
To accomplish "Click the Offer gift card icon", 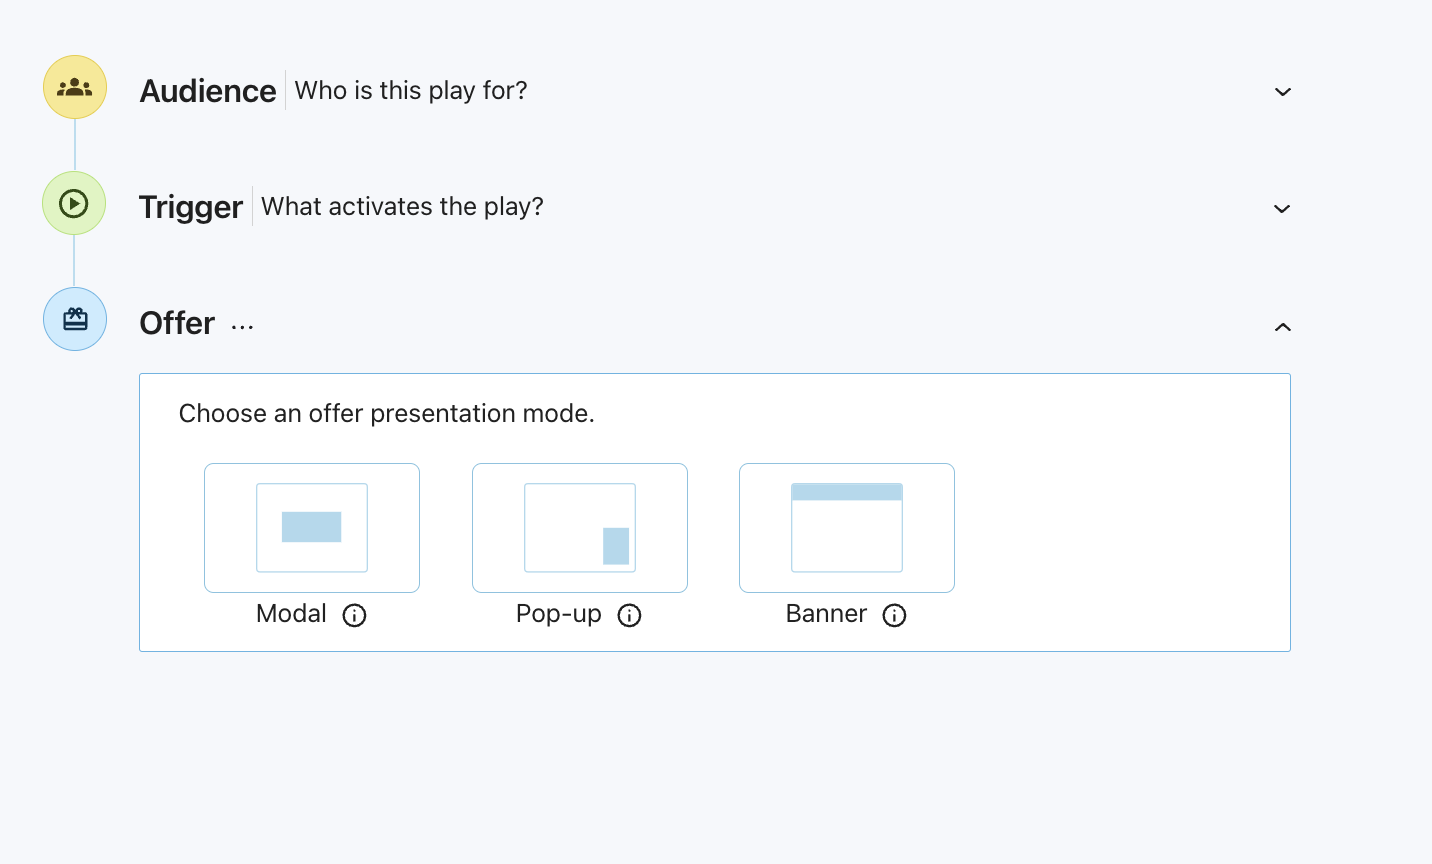I will click(x=75, y=319).
